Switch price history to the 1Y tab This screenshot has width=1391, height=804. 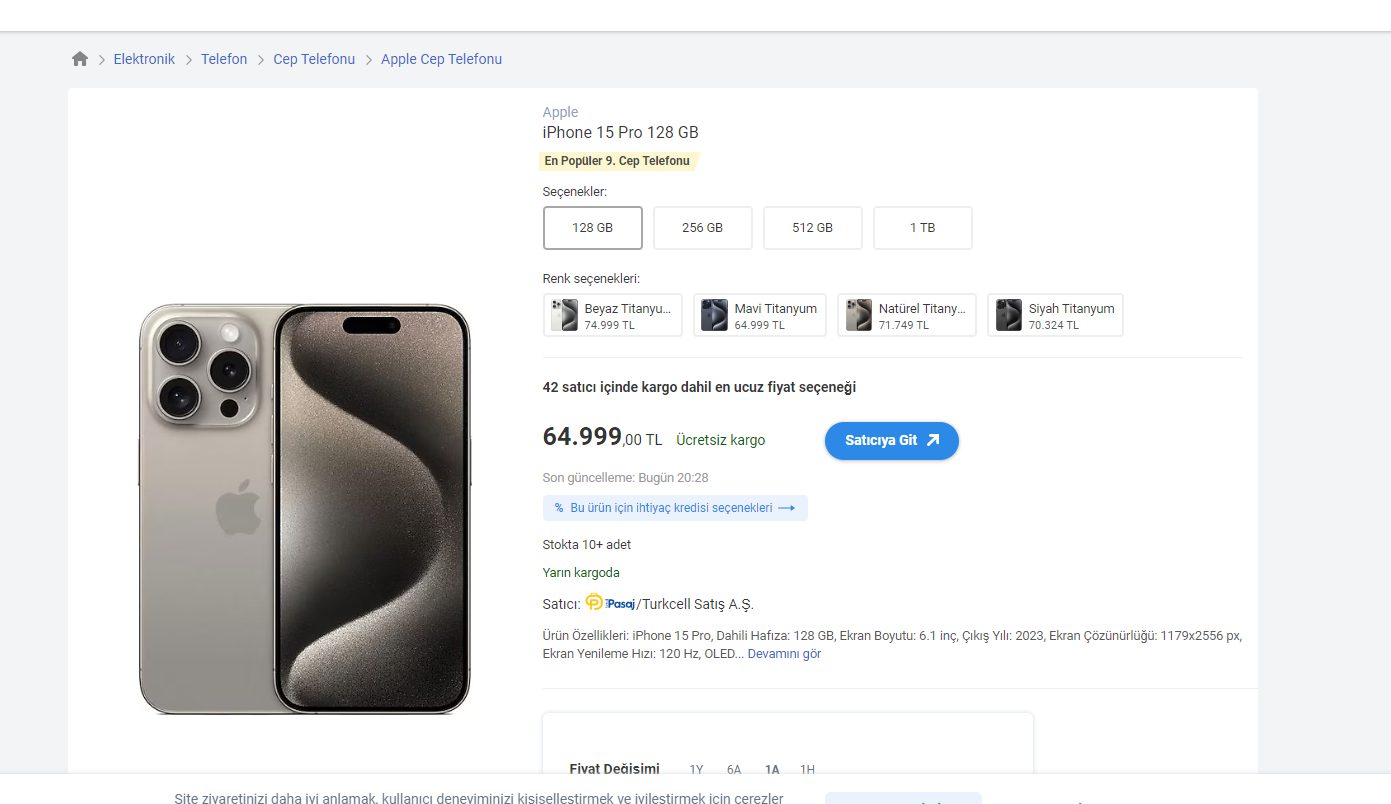coord(696,769)
